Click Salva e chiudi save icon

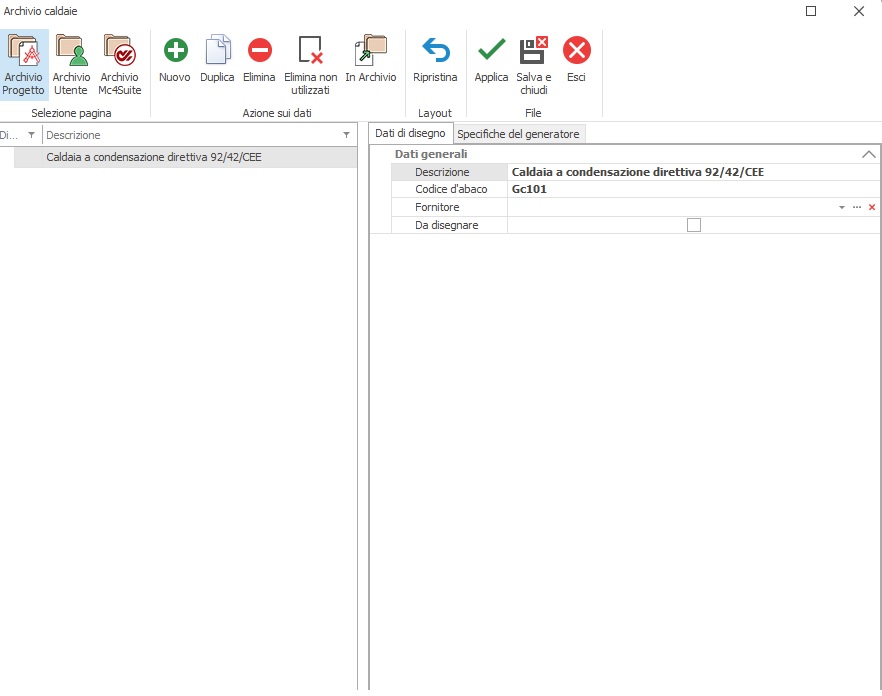533,50
